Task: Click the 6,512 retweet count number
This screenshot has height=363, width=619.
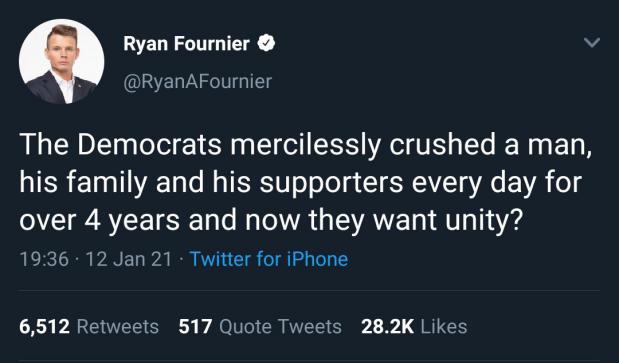Action: click(x=45, y=327)
